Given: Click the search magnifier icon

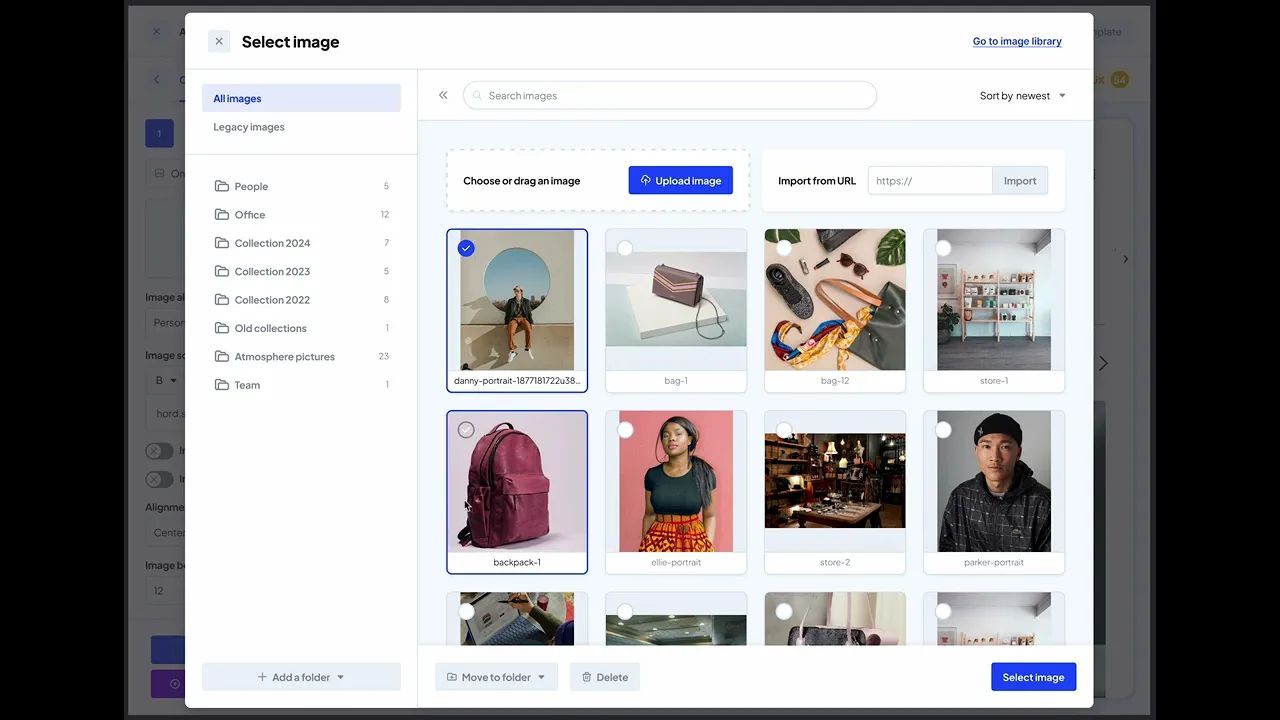Looking at the screenshot, I should (477, 96).
